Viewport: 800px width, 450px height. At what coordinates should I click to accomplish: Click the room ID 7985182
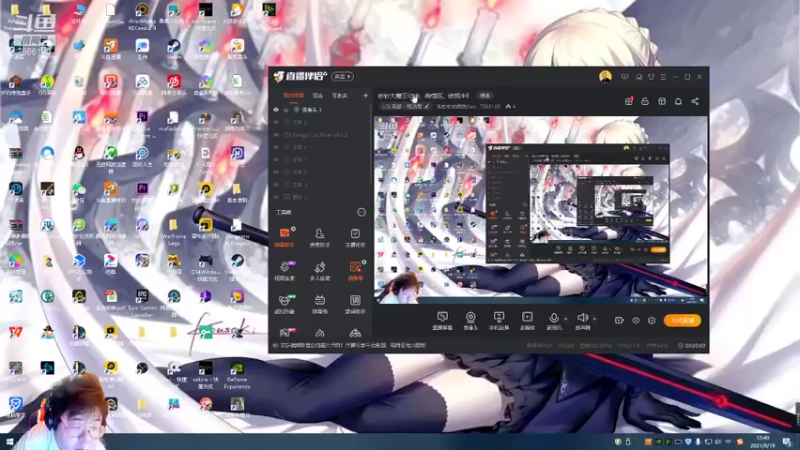point(490,107)
